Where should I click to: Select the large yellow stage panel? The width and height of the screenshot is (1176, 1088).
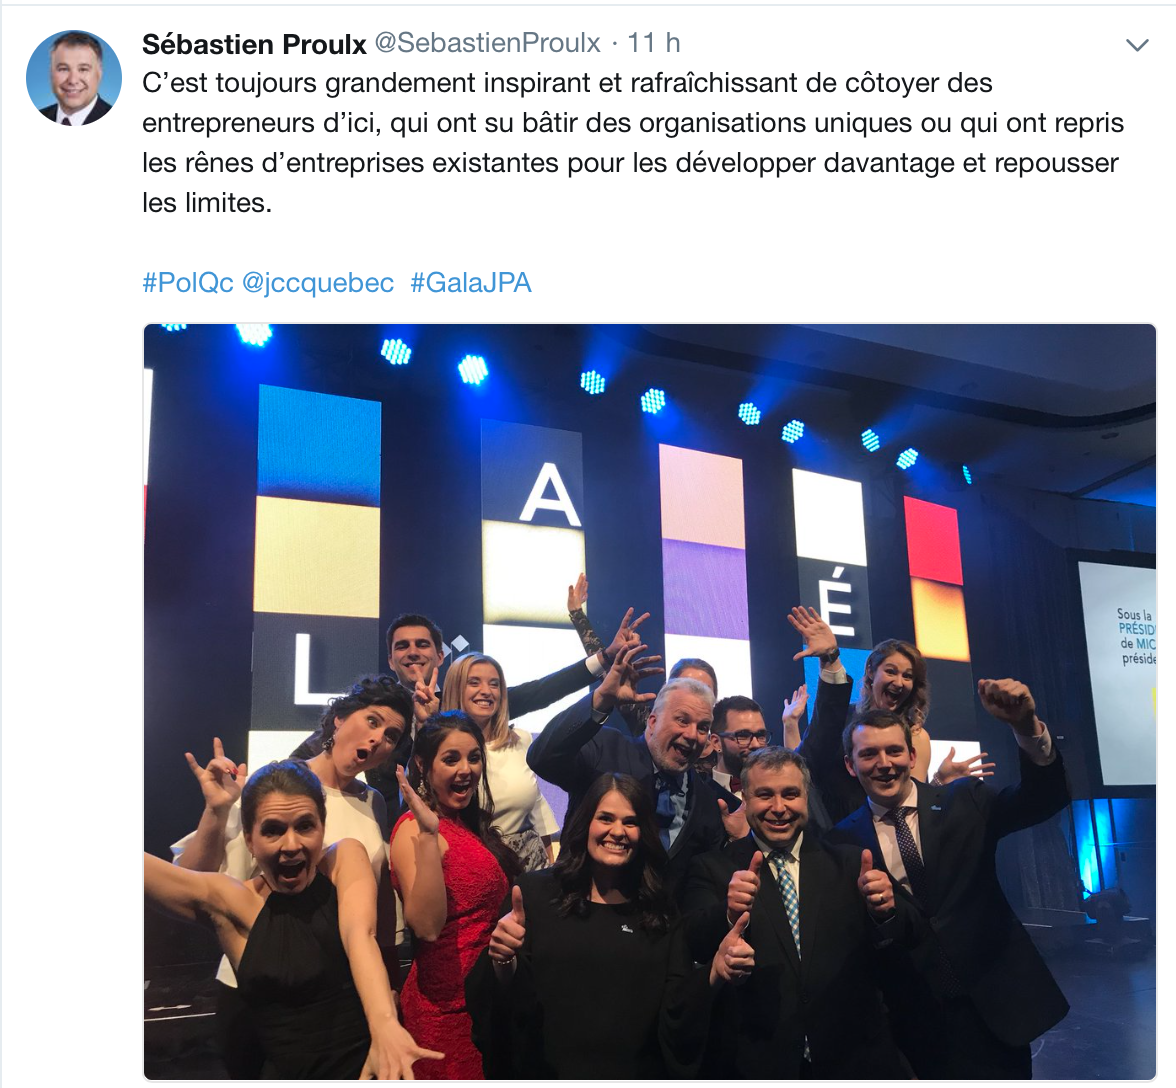click(x=317, y=556)
